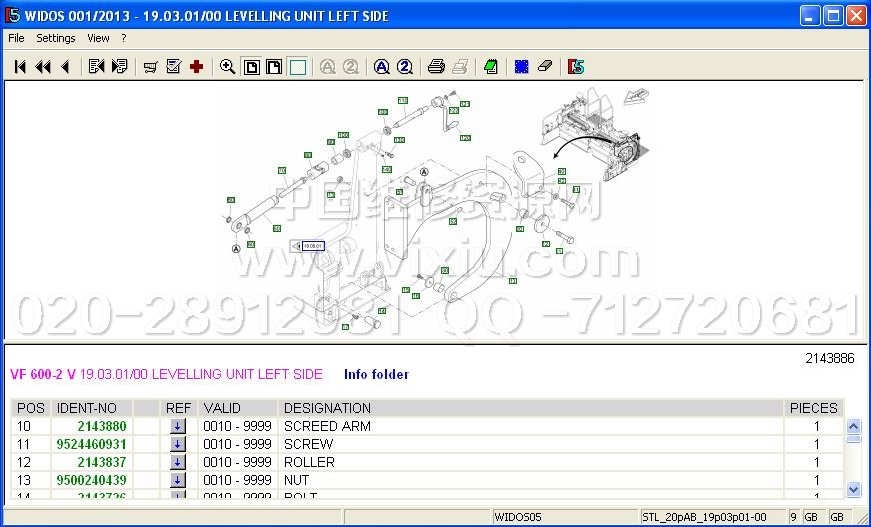Toggle the blue circled A button
This screenshot has width=871, height=527.
click(x=381, y=67)
